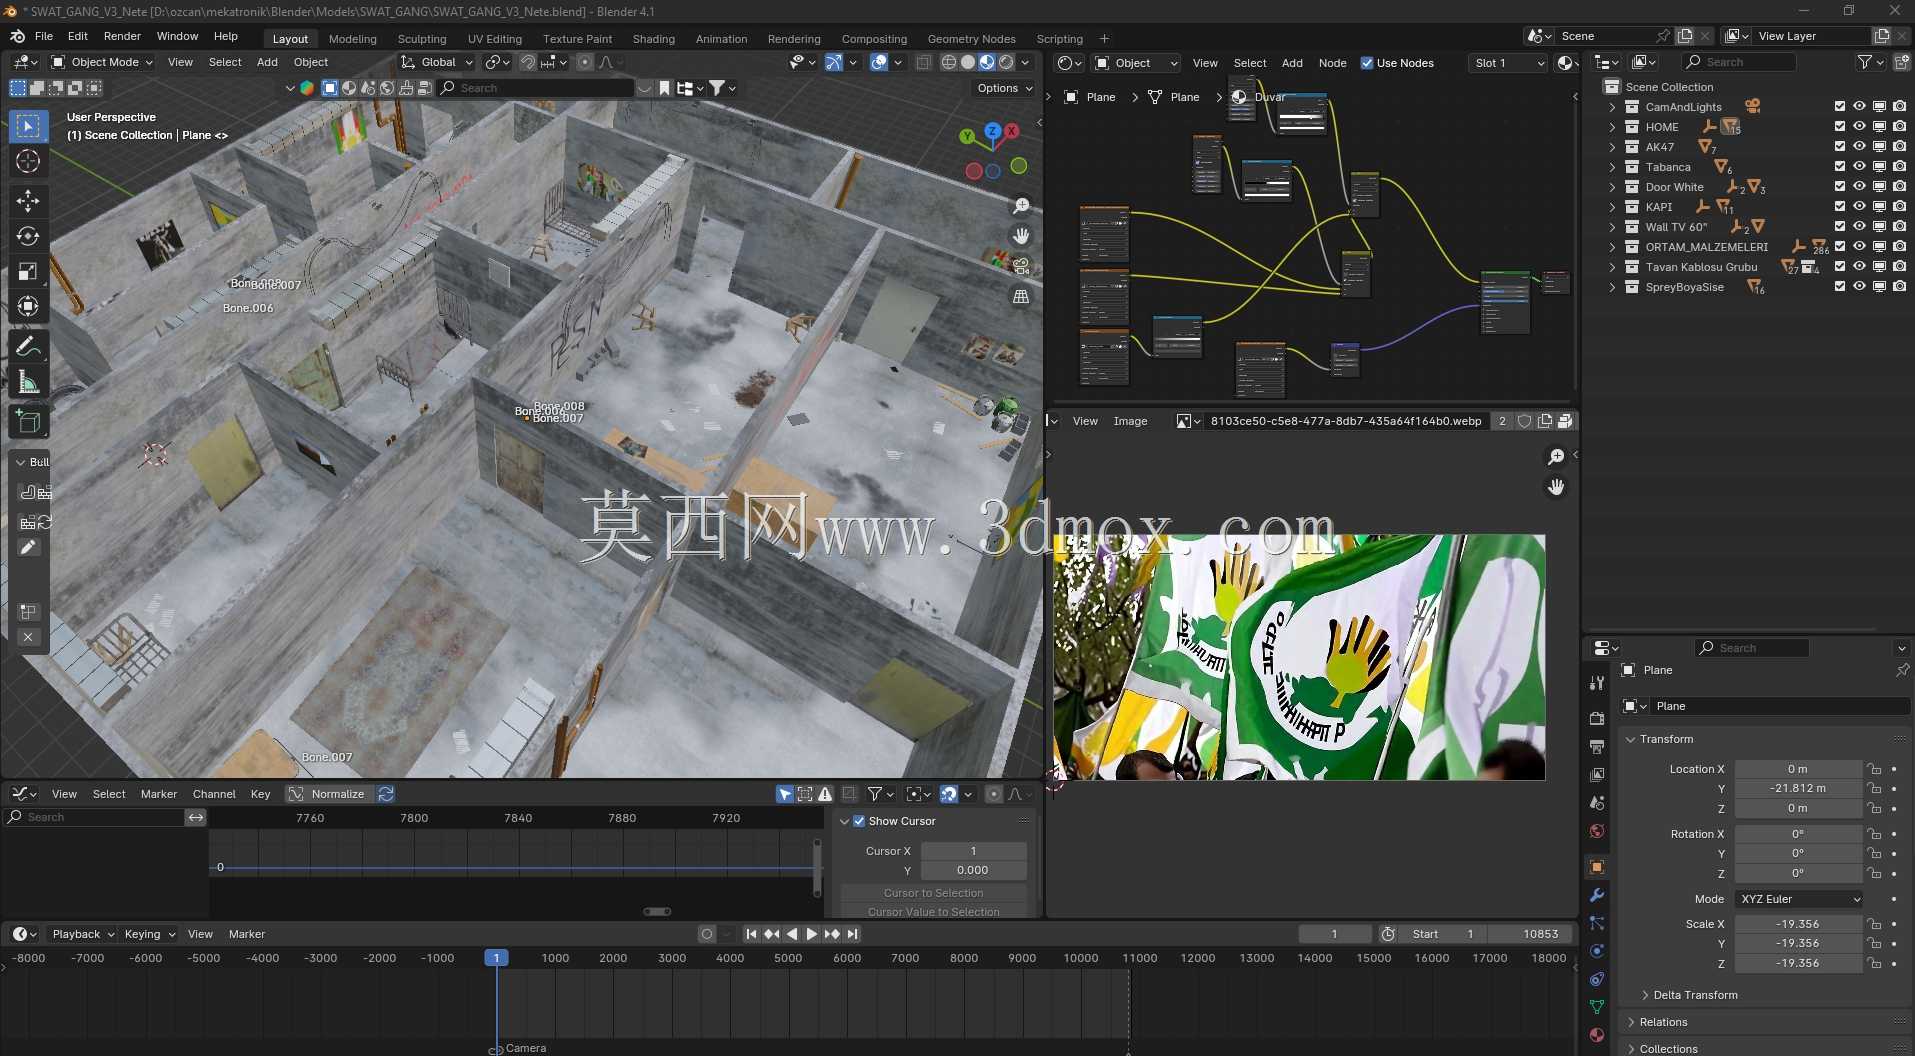This screenshot has width=1915, height=1056.
Task: Select the Rotate tool in viewport toolbar
Action: pyautogui.click(x=28, y=236)
